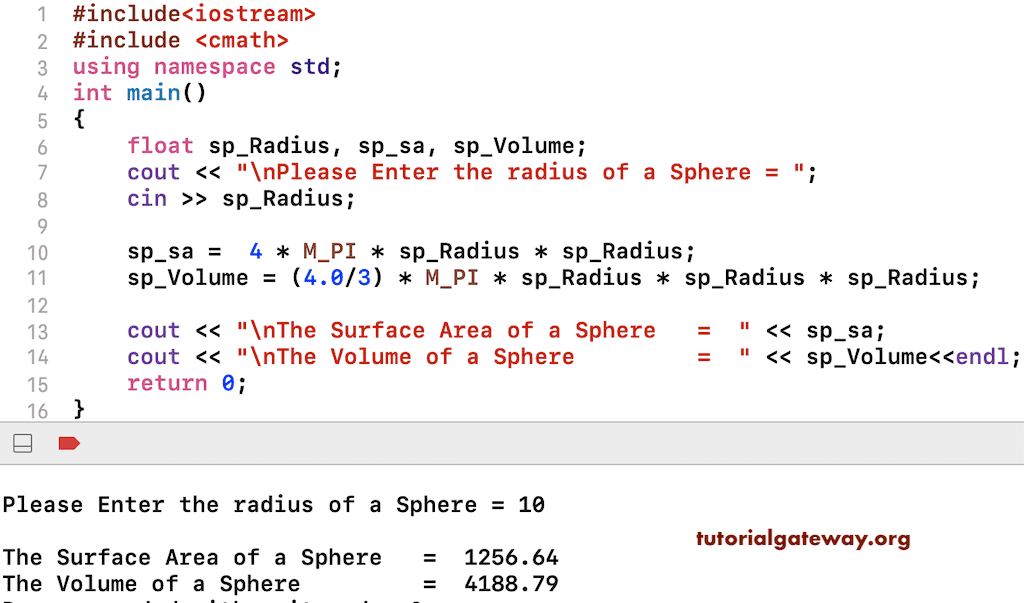Select the main() function name
Viewport: 1024px width, 603px height.
pos(152,92)
